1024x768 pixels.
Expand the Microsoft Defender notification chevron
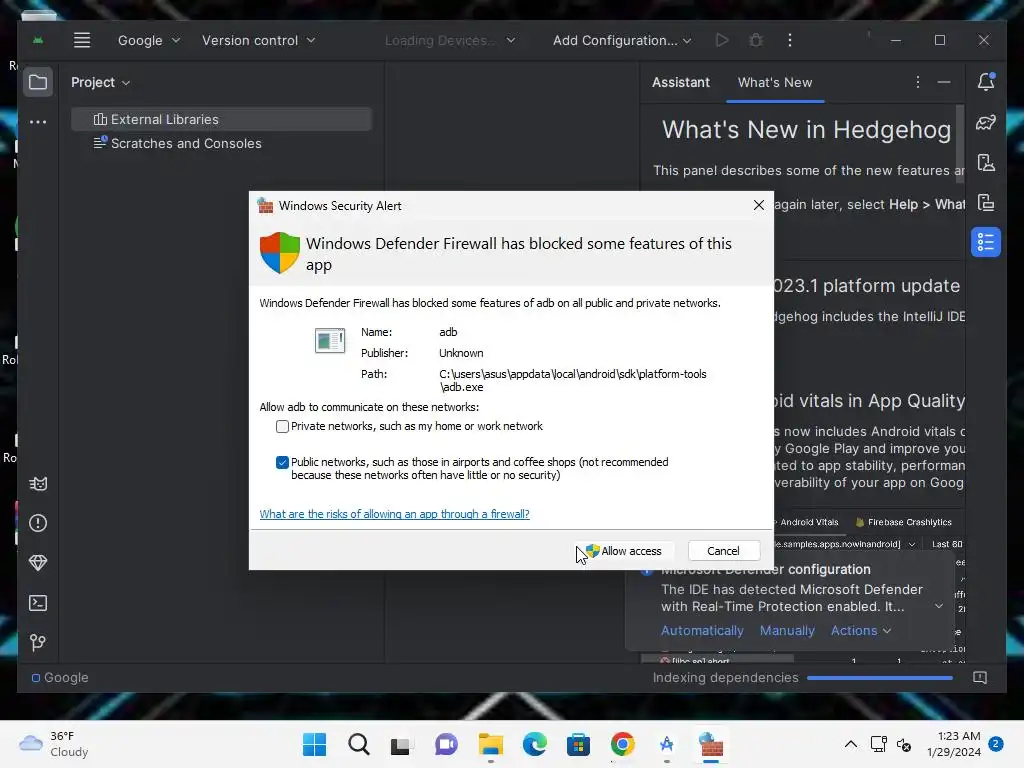[x=938, y=606]
